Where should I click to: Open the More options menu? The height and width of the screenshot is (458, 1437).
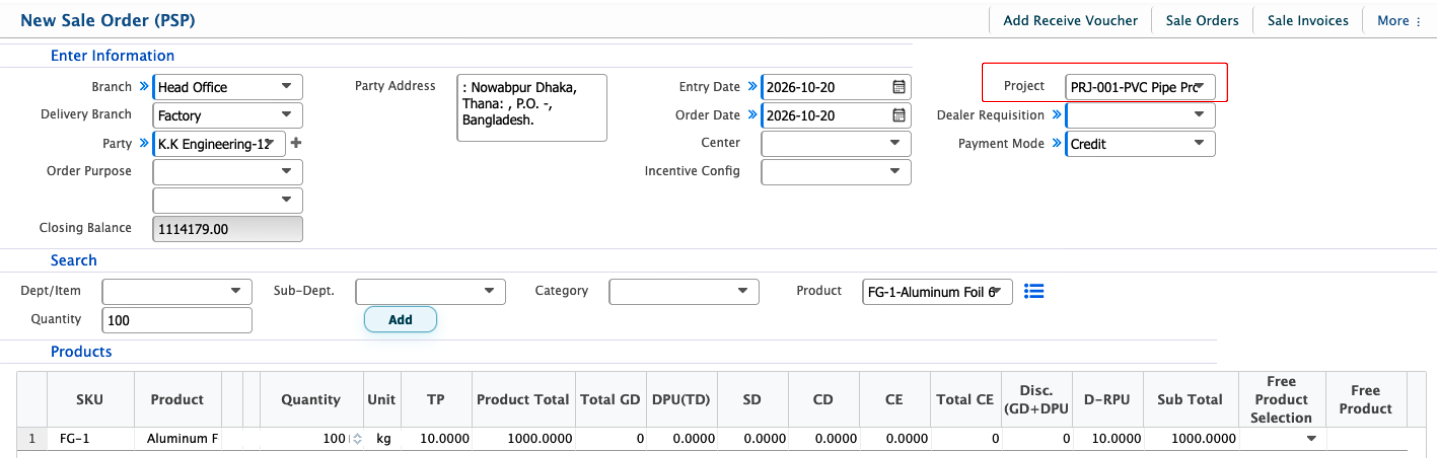pyautogui.click(x=1398, y=20)
